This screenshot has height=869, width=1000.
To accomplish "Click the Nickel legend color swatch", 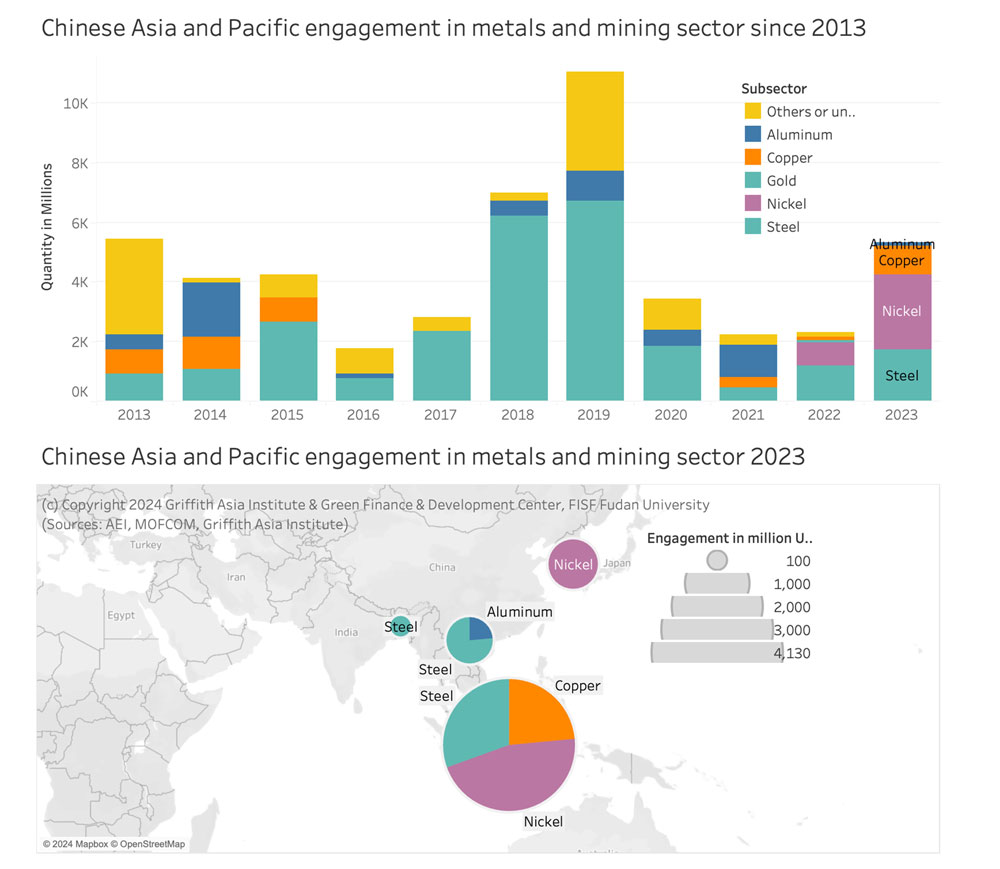I will (x=753, y=204).
